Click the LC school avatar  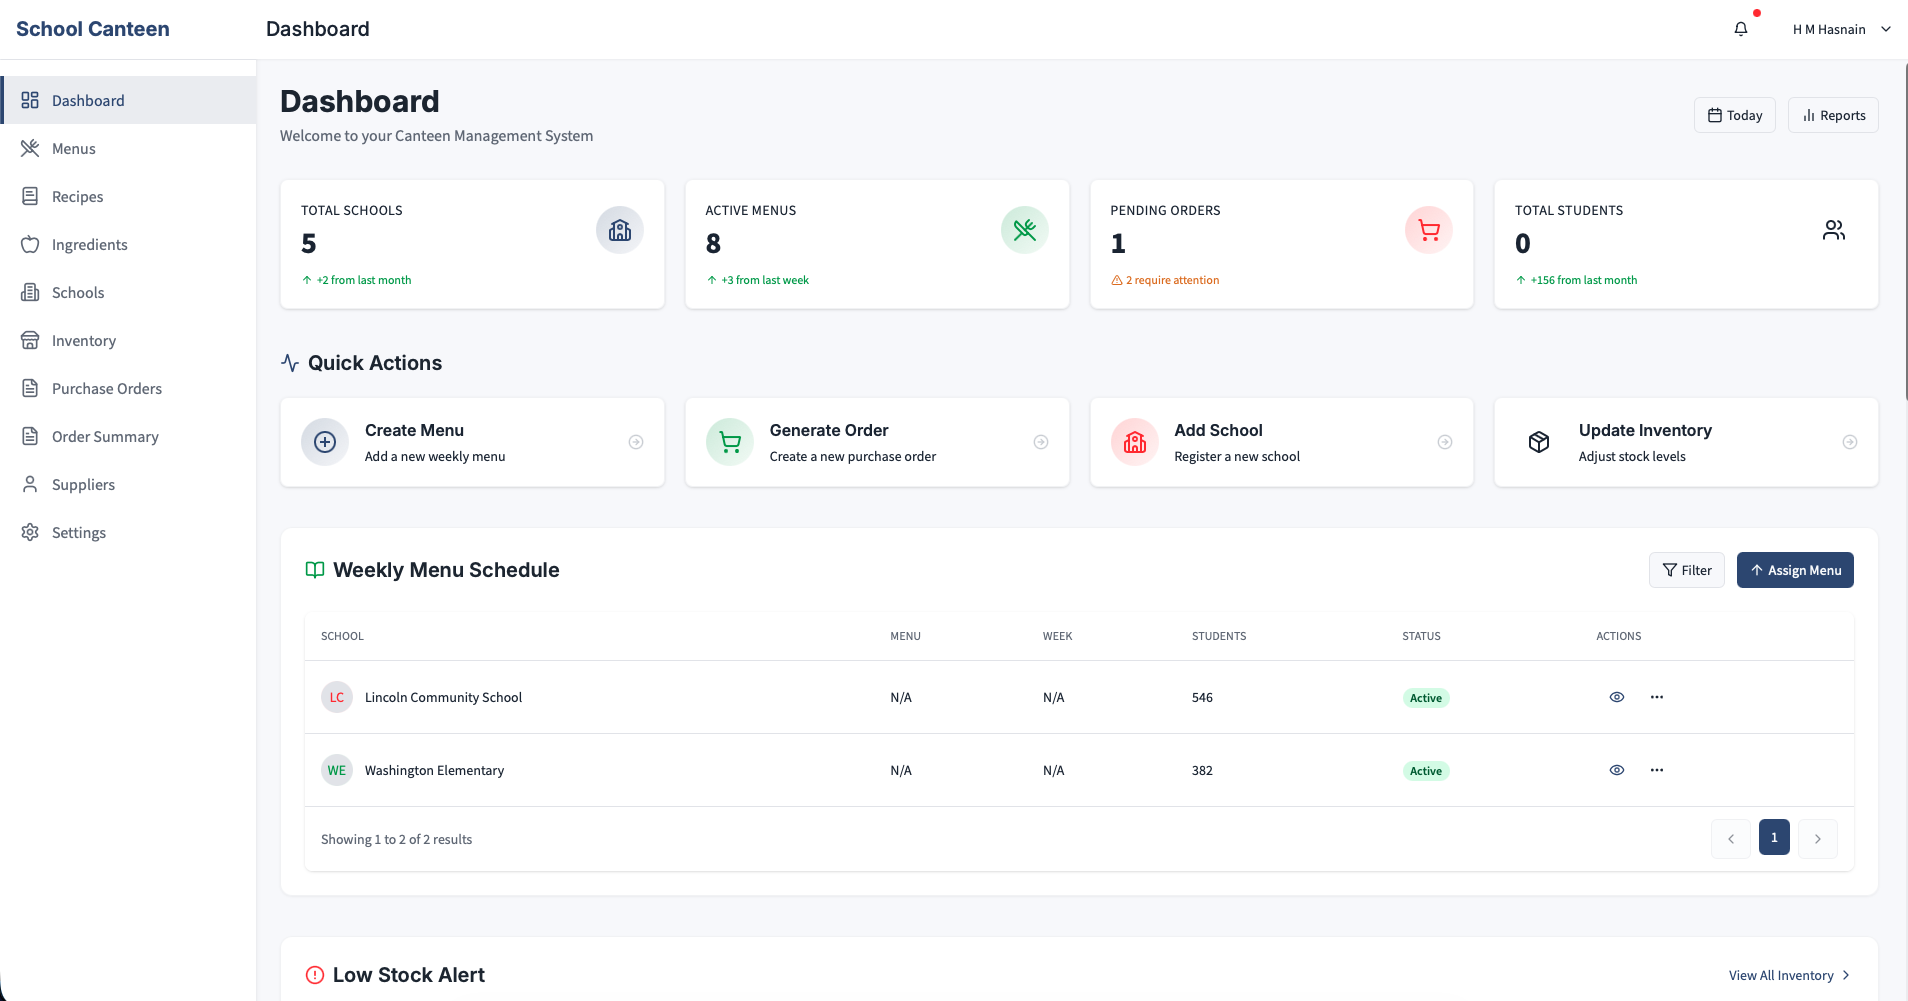[x=337, y=697]
